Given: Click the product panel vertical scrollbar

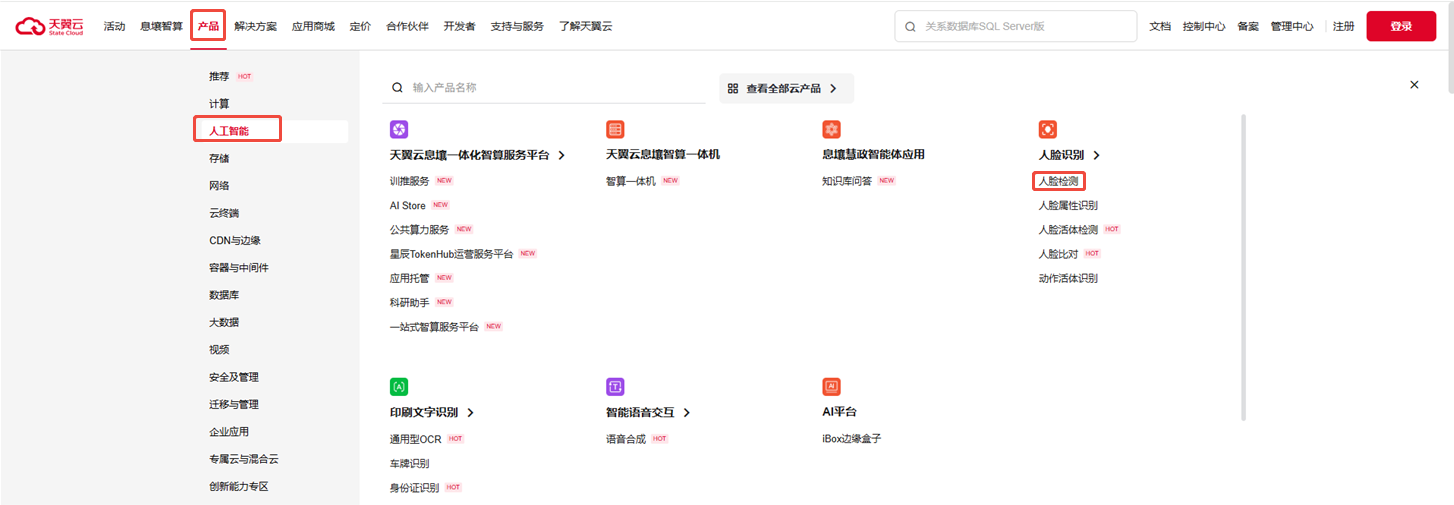Looking at the screenshot, I should [x=1244, y=267].
